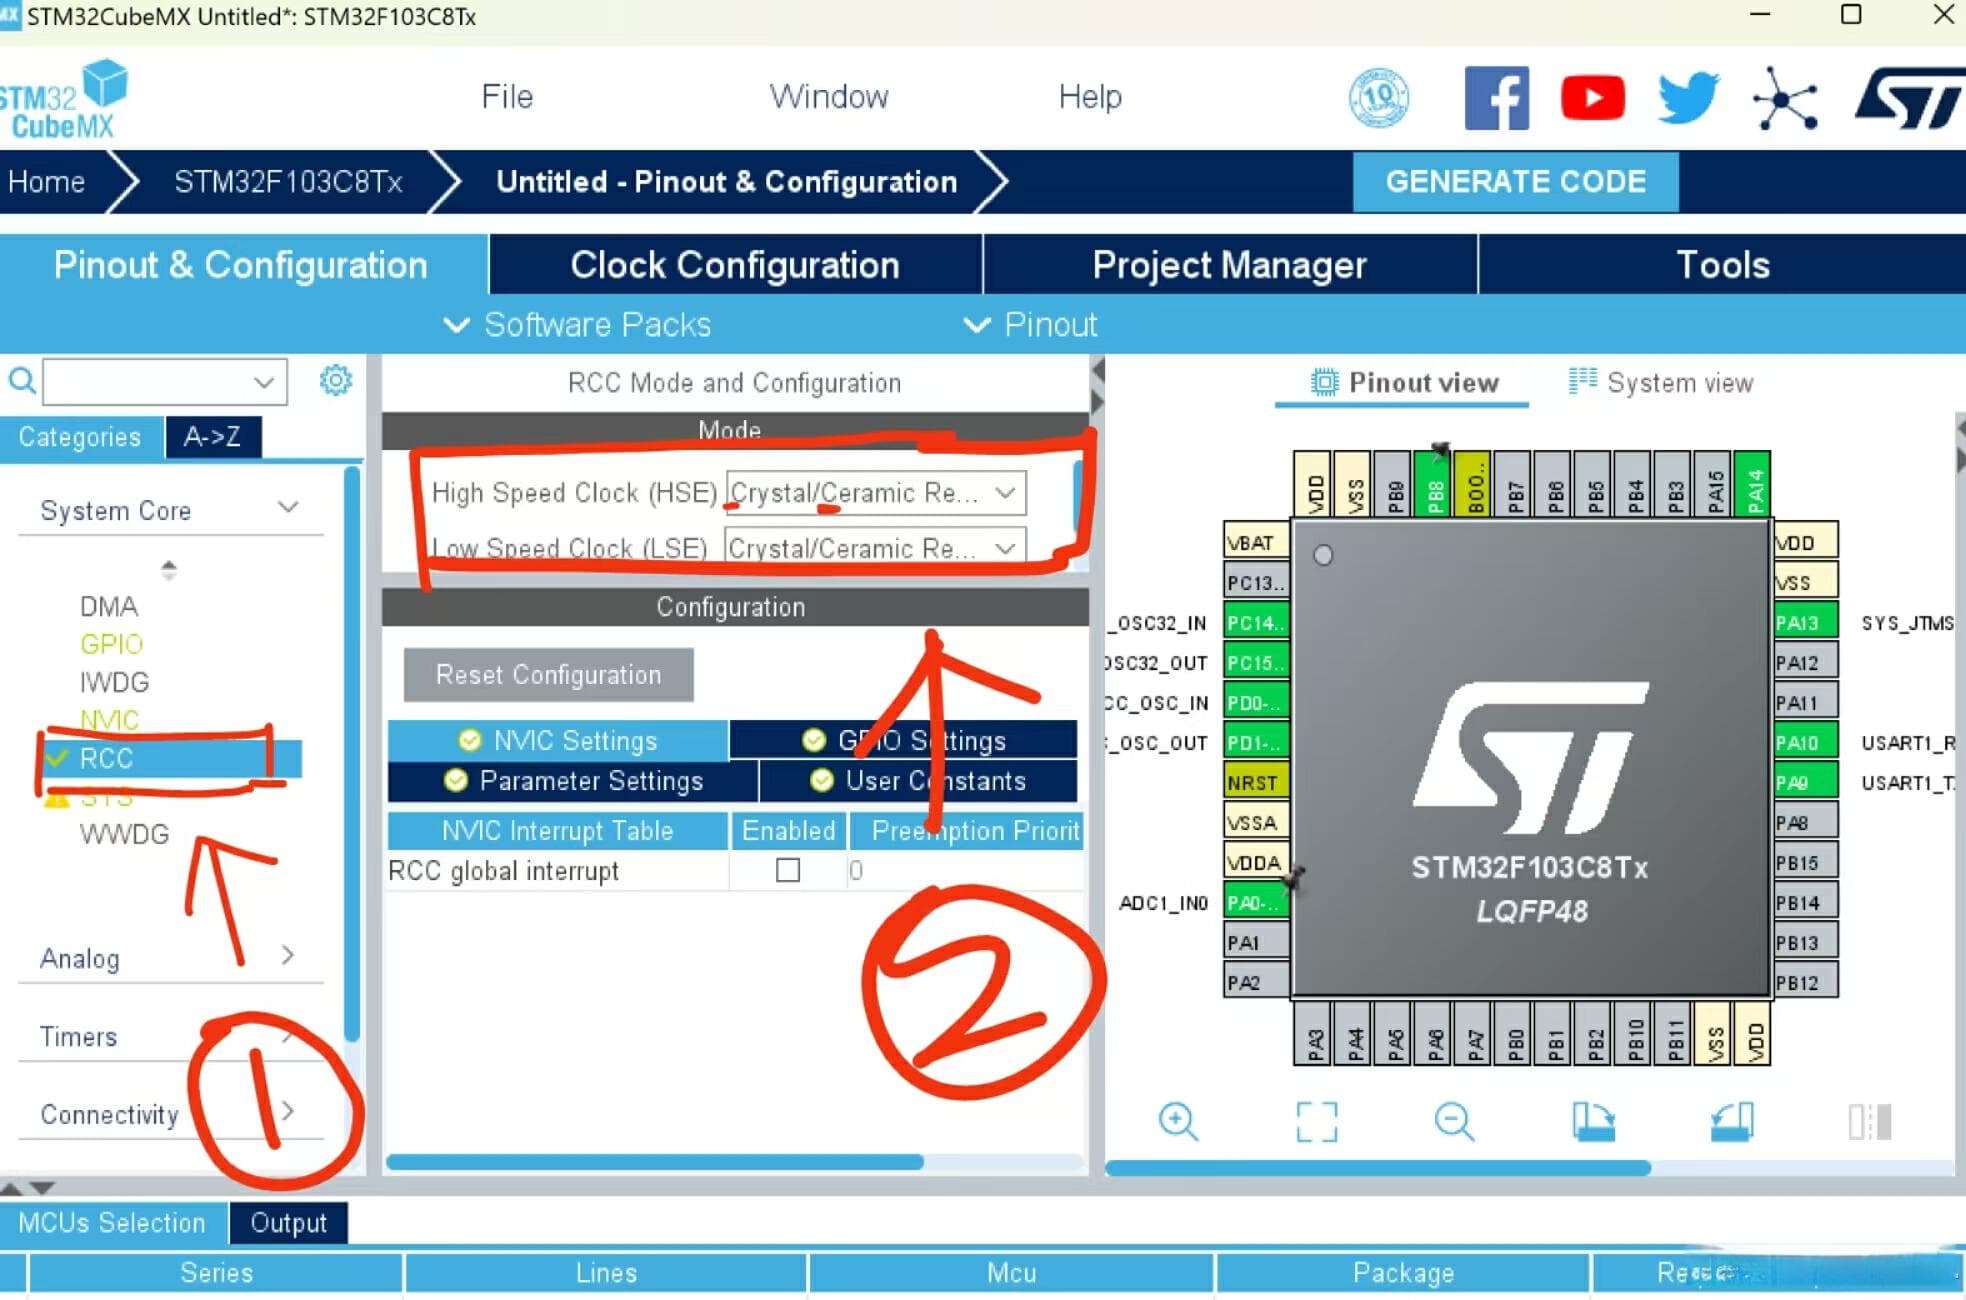
Task: Click STM32F103C8Tx breadcrumb
Action: point(288,182)
